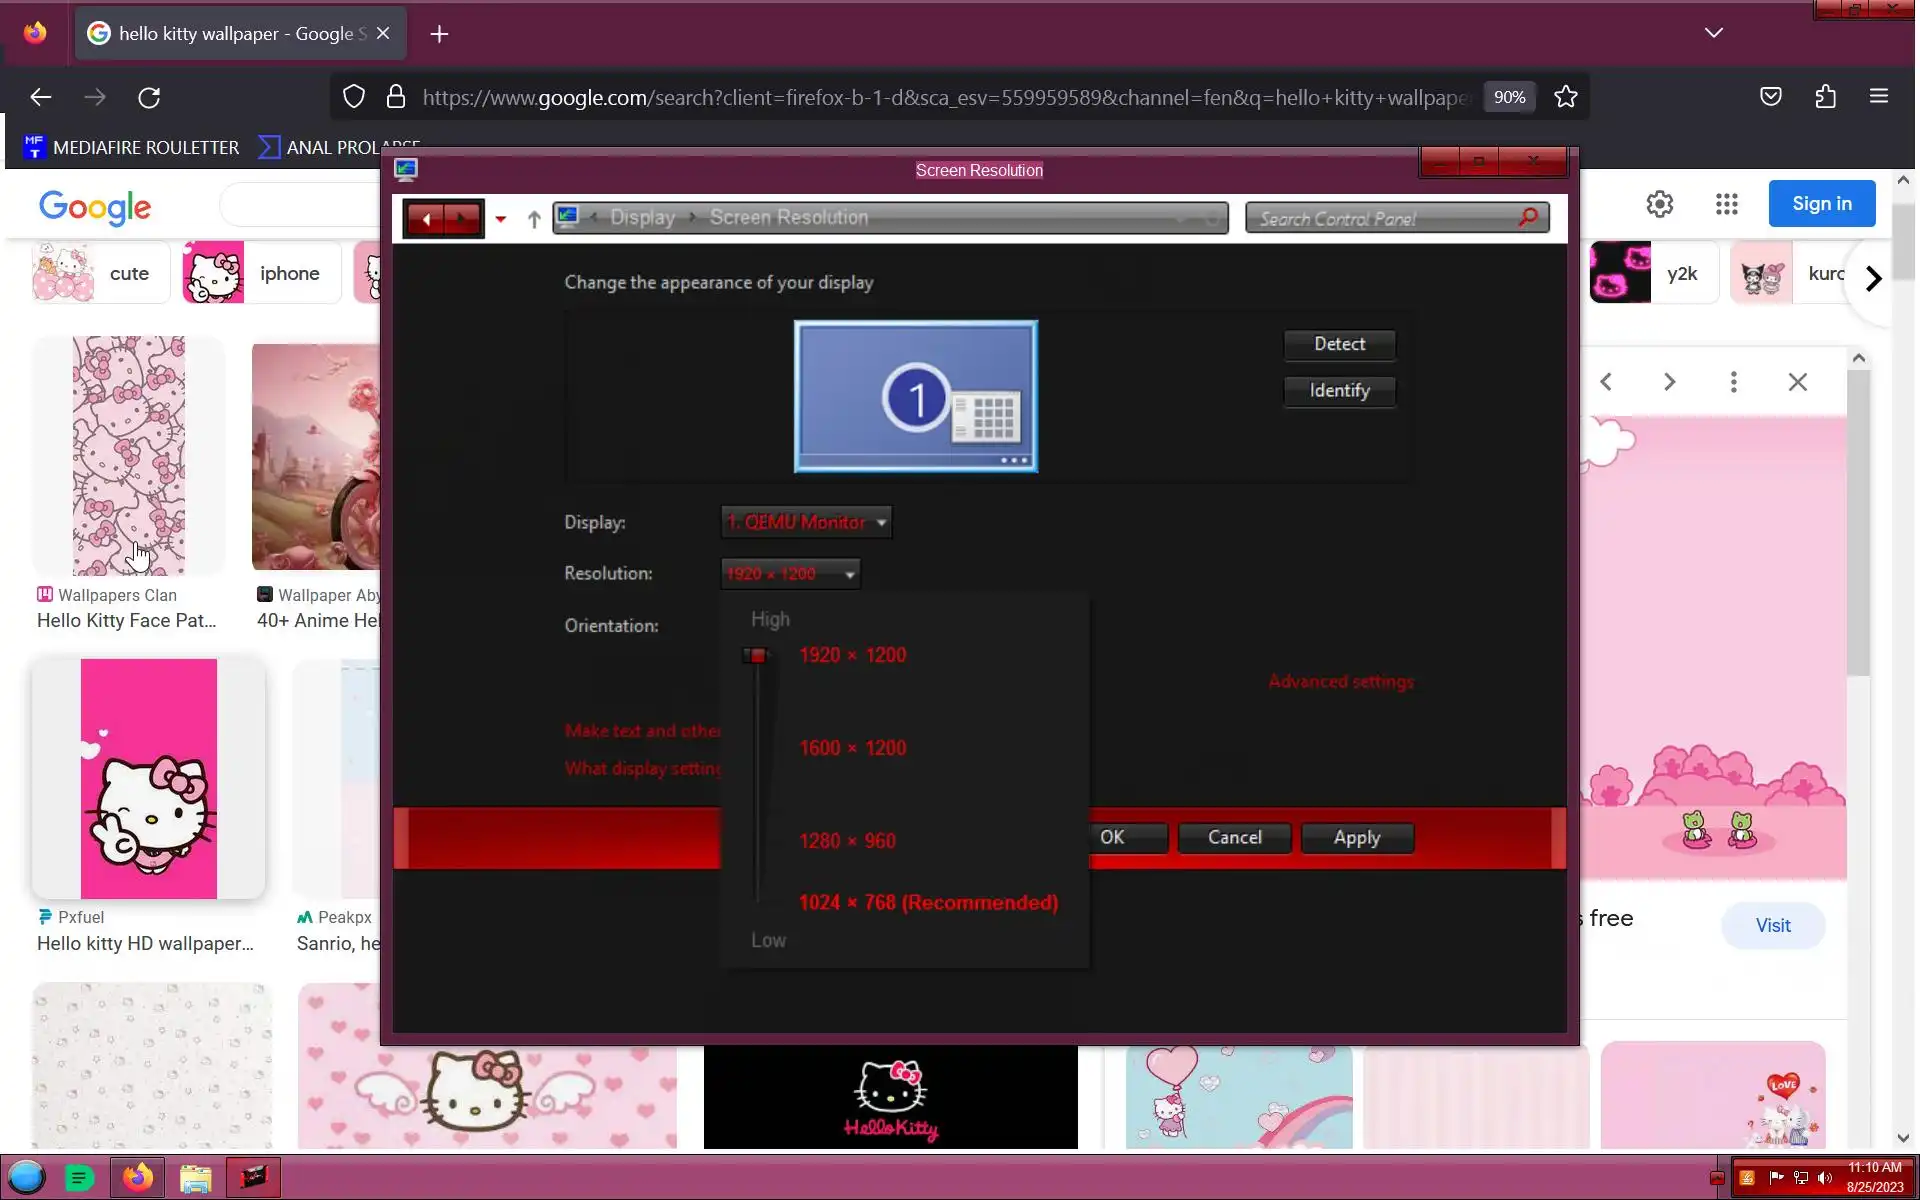Toggle the Resolution 1920 × 1200 dropdown
1920x1200 pixels.
[x=790, y=574]
